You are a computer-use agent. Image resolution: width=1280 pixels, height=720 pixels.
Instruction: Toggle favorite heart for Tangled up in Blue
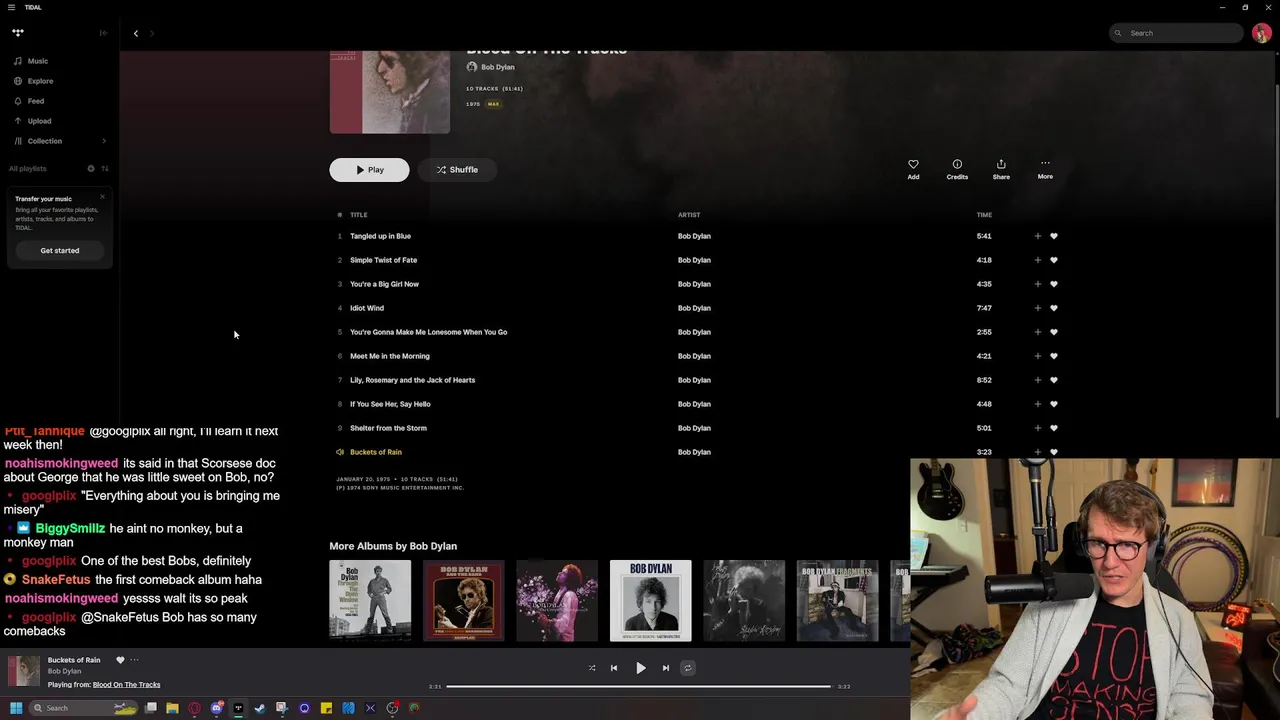[1054, 236]
